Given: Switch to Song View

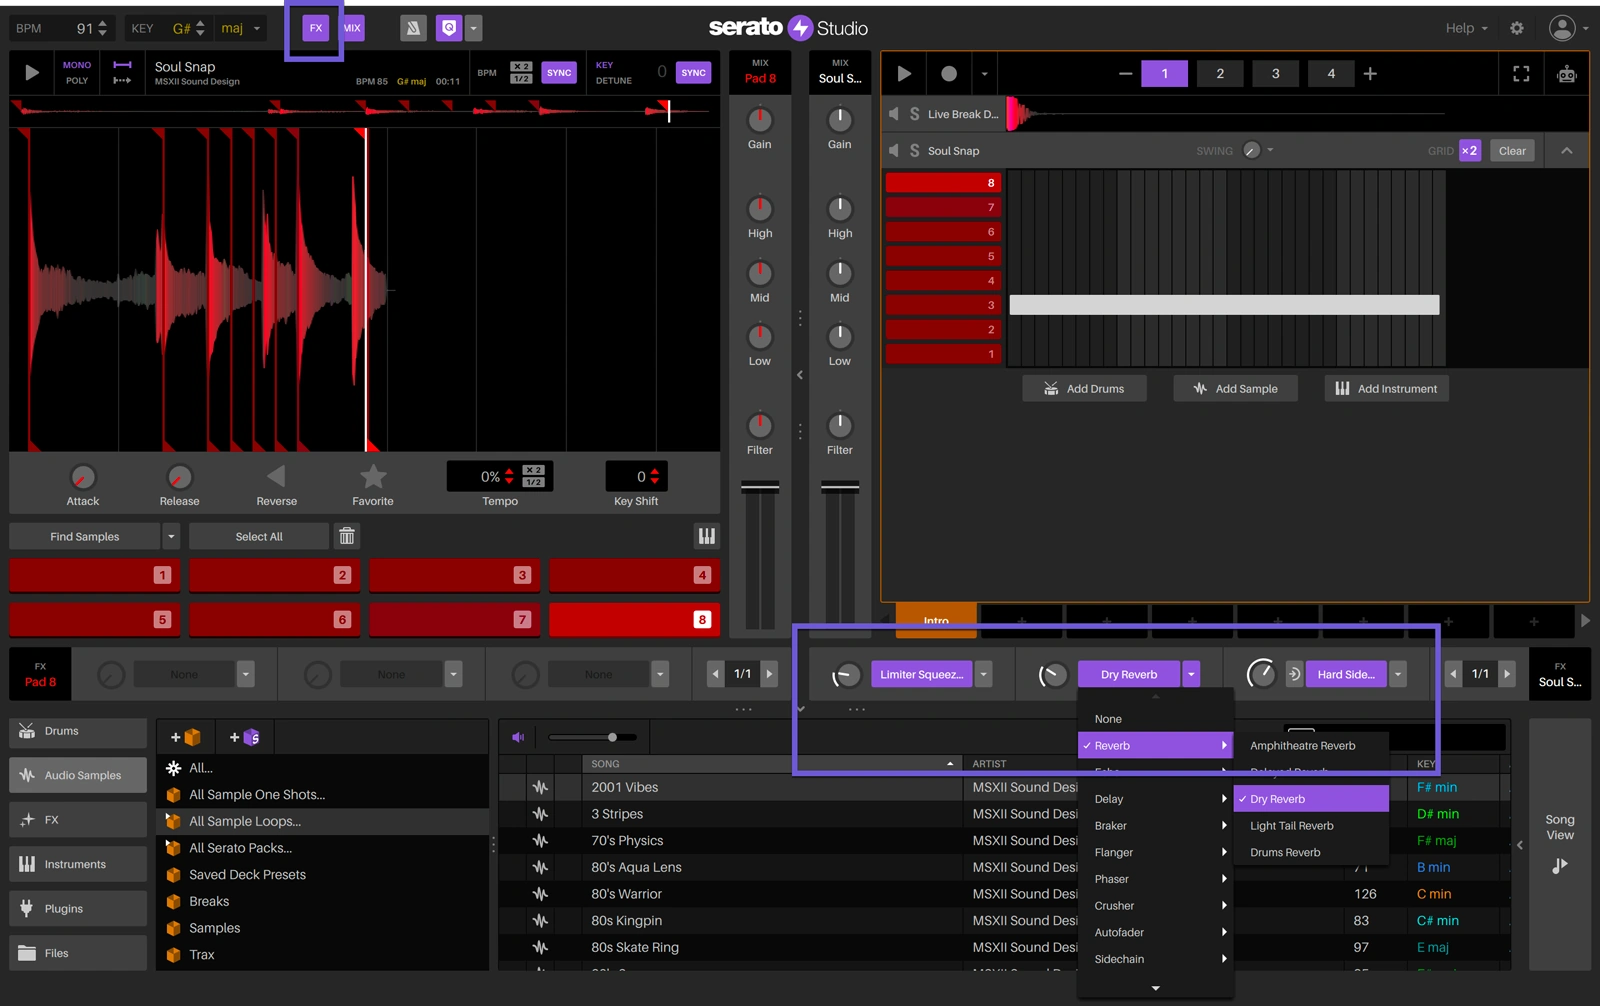Looking at the screenshot, I should click(x=1560, y=843).
